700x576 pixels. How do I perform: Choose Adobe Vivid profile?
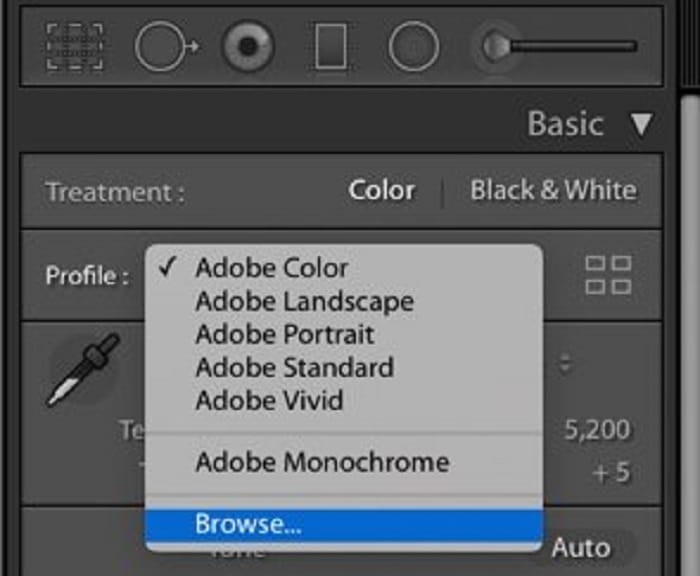tap(269, 400)
